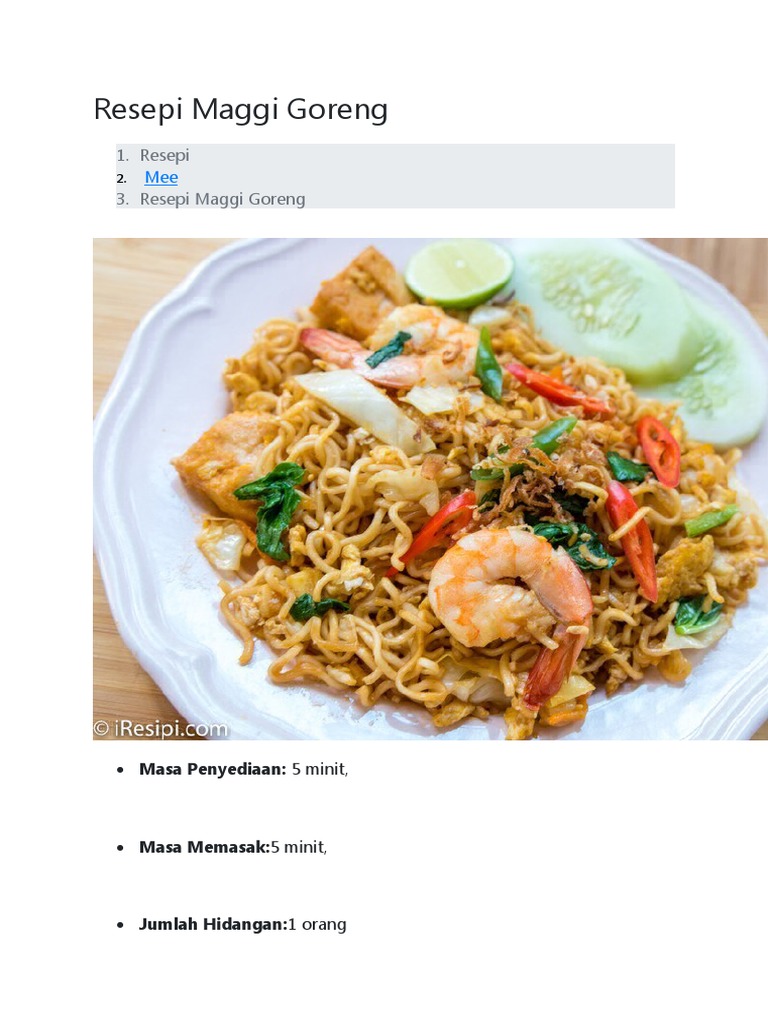Image resolution: width=768 pixels, height=1024 pixels.
Task: Click the "Masa Penyediaan:" bold label
Action: click(213, 769)
